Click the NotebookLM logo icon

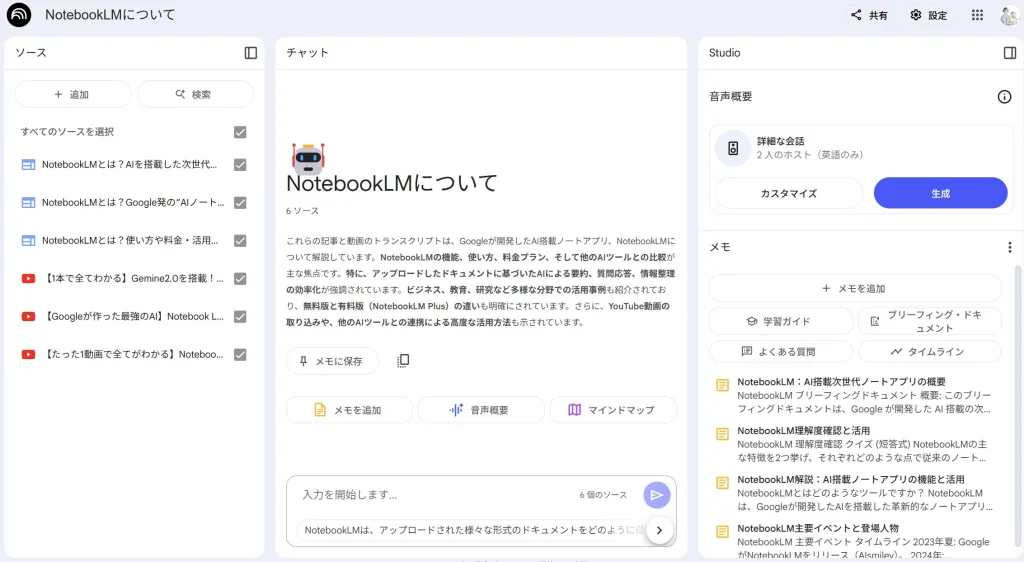point(19,15)
